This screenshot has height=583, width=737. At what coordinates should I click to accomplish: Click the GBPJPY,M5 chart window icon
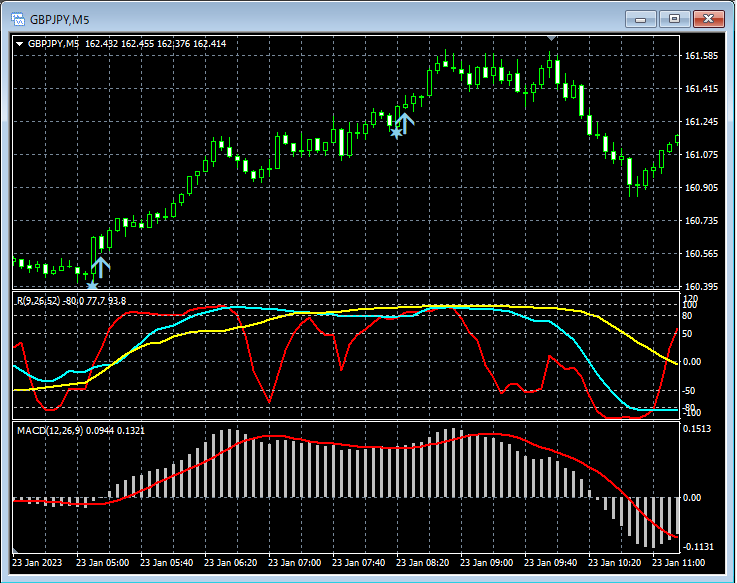pyautogui.click(x=17, y=19)
